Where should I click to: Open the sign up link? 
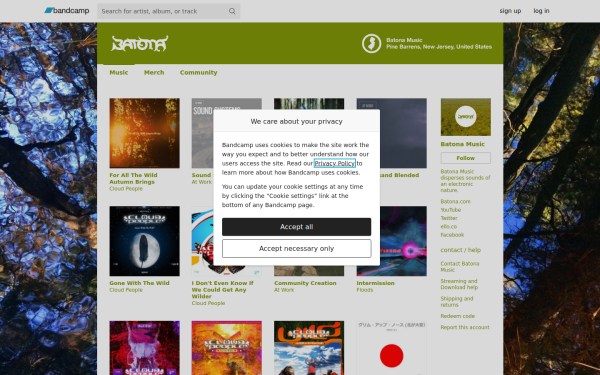(510, 11)
